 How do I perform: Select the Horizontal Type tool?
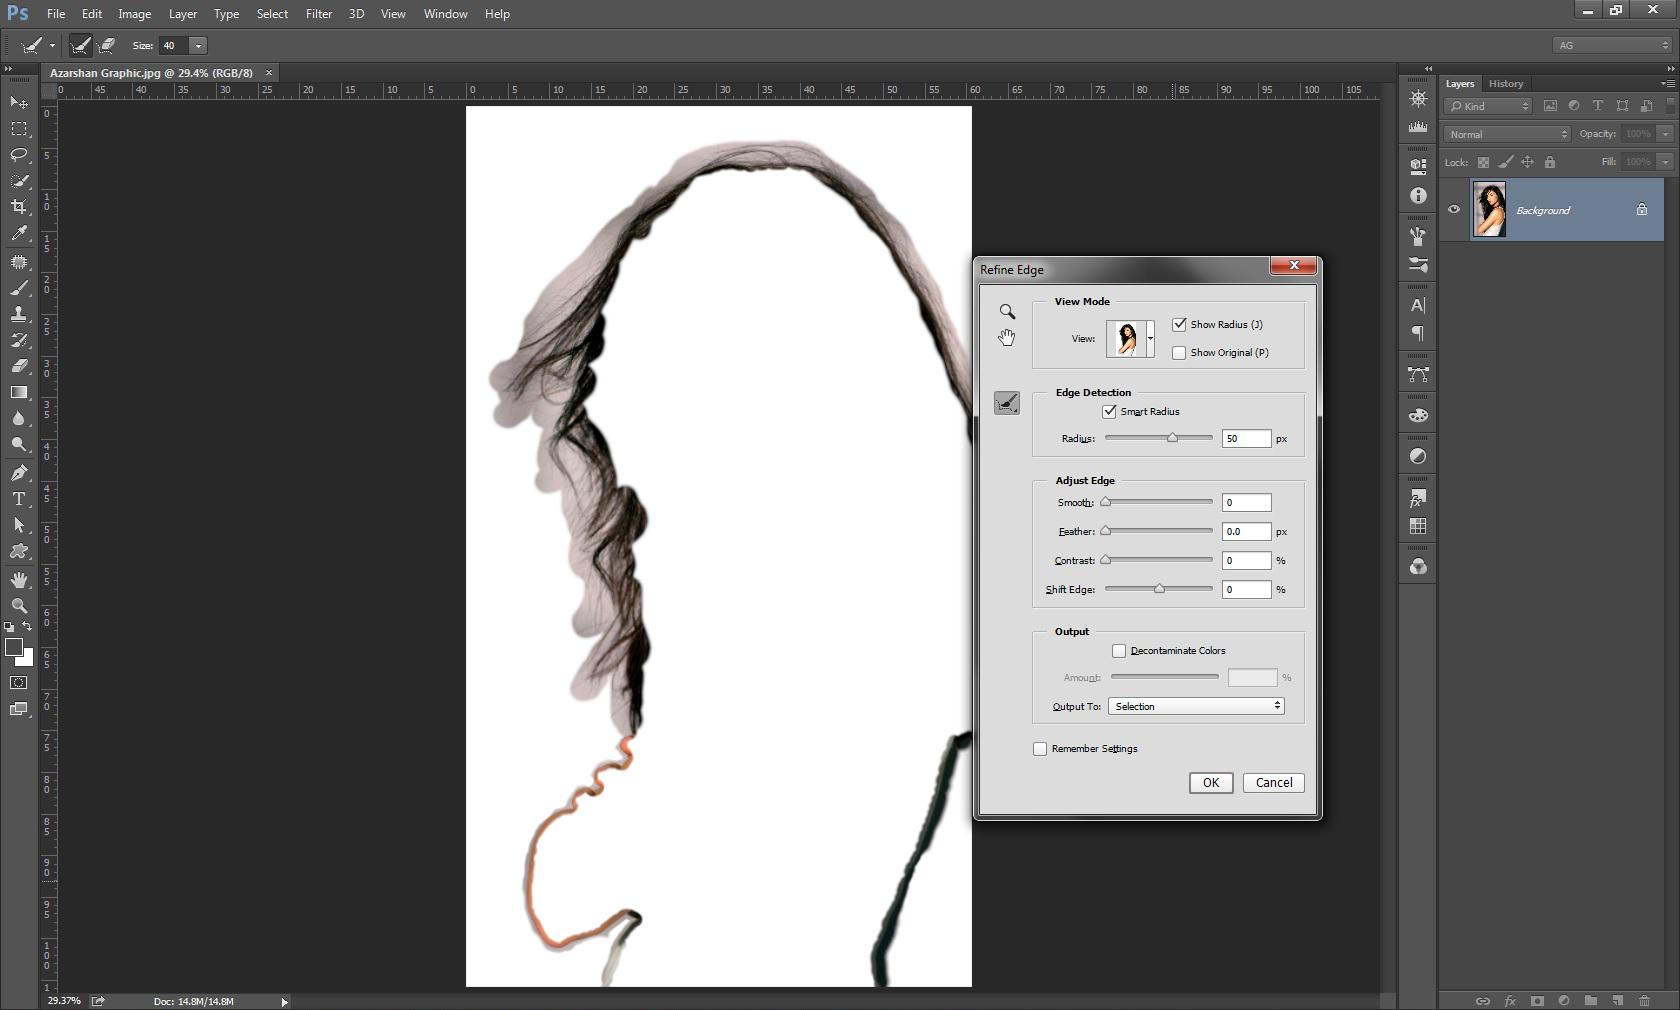19,499
